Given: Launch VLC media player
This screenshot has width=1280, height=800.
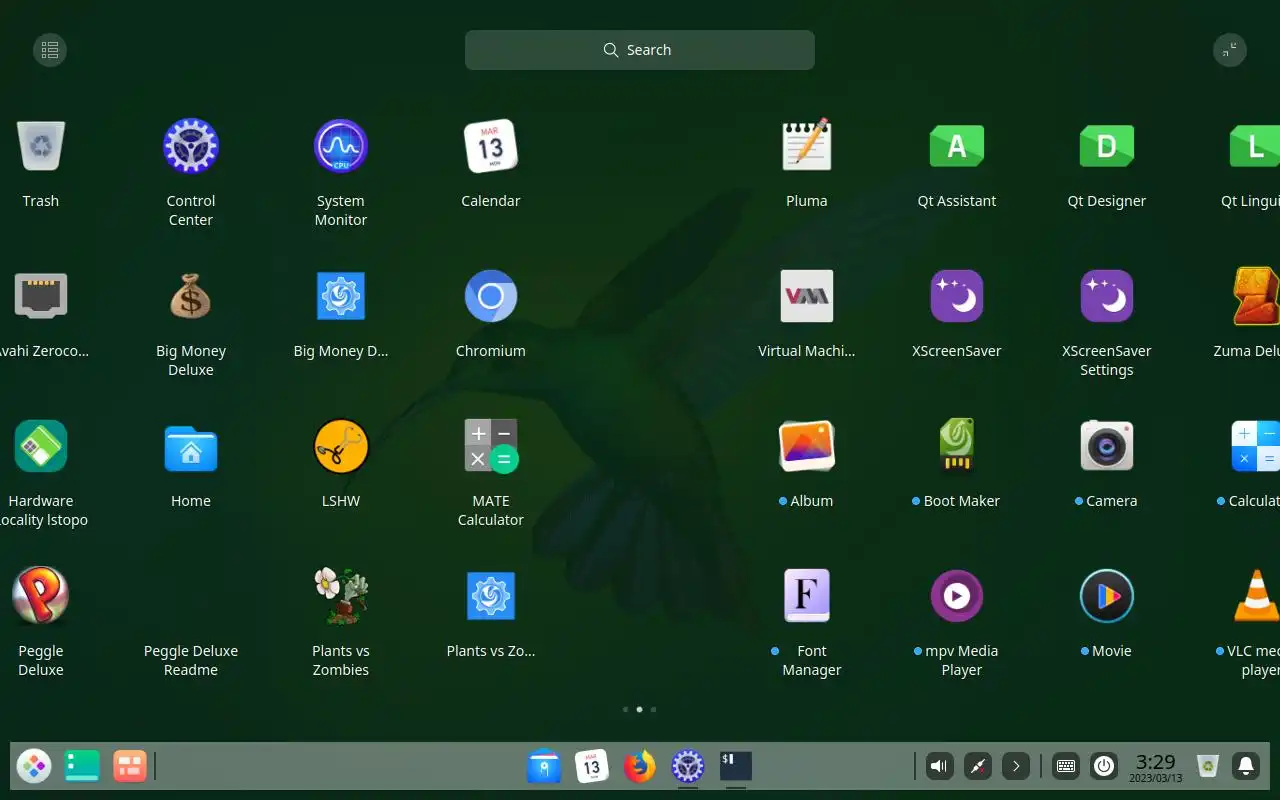Looking at the screenshot, I should click(1256, 596).
